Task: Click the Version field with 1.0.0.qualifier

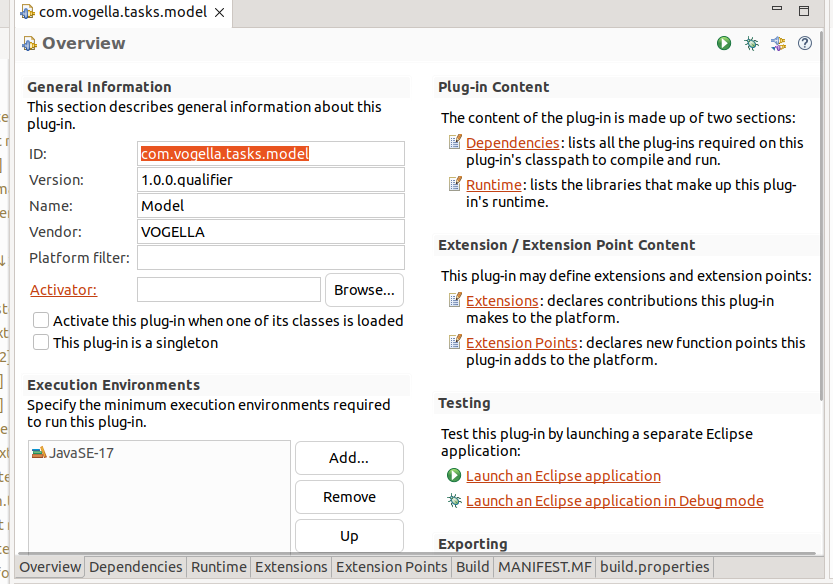Action: click(x=271, y=180)
